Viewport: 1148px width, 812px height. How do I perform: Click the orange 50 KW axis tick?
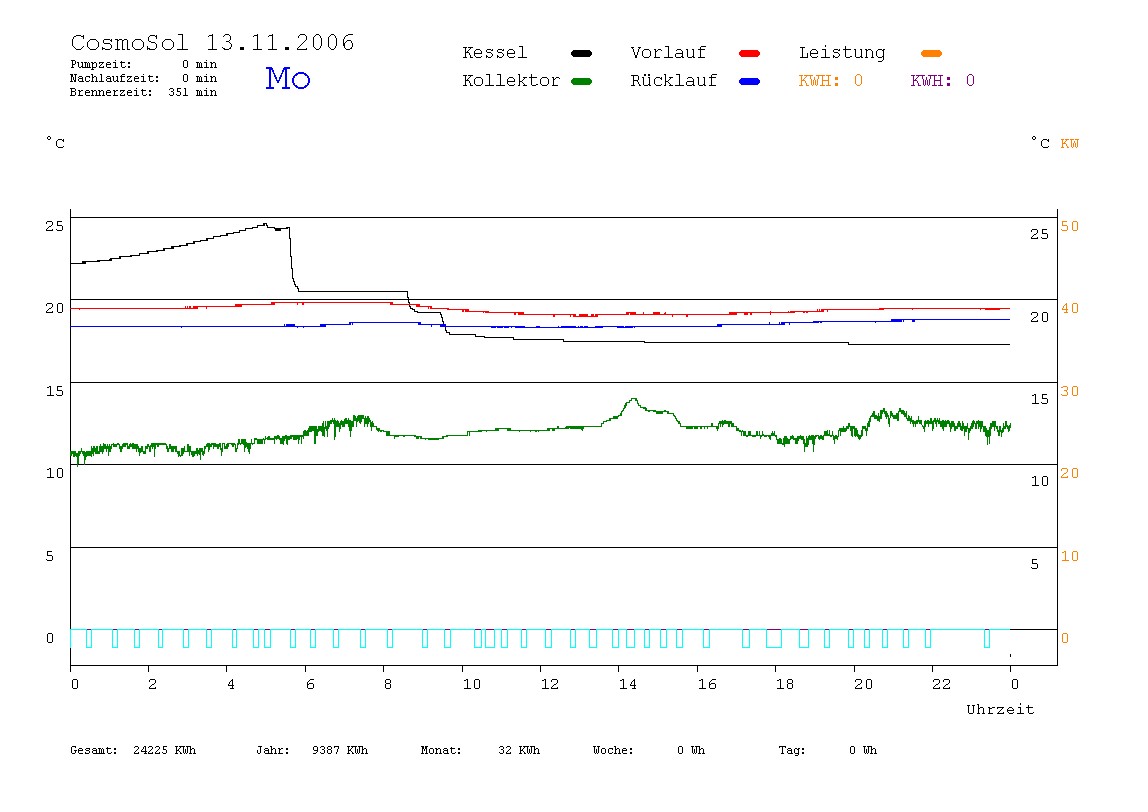coord(1070,226)
